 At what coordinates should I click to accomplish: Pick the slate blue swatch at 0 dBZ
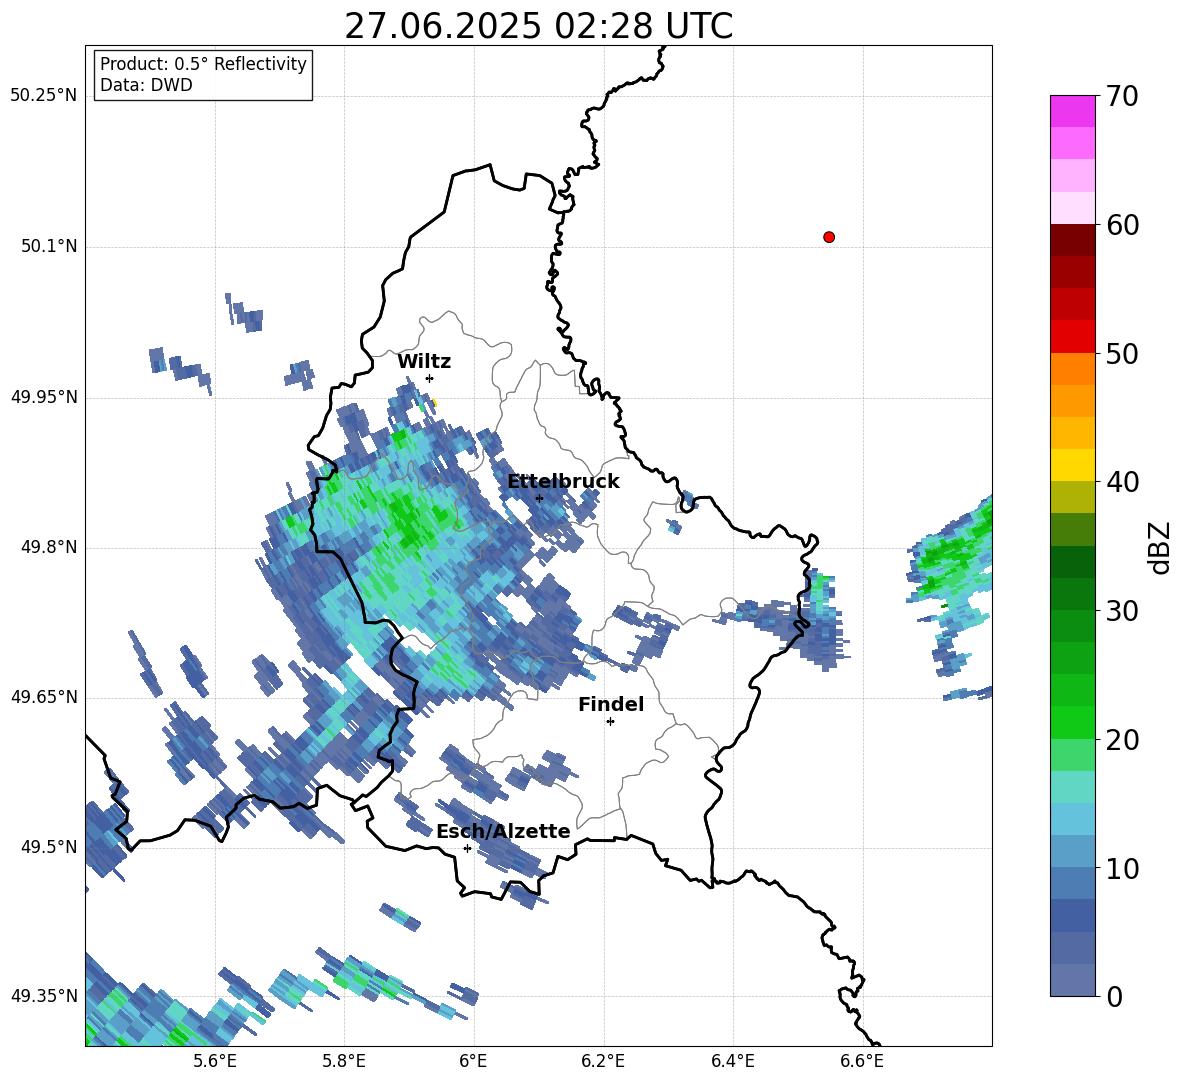1072,980
